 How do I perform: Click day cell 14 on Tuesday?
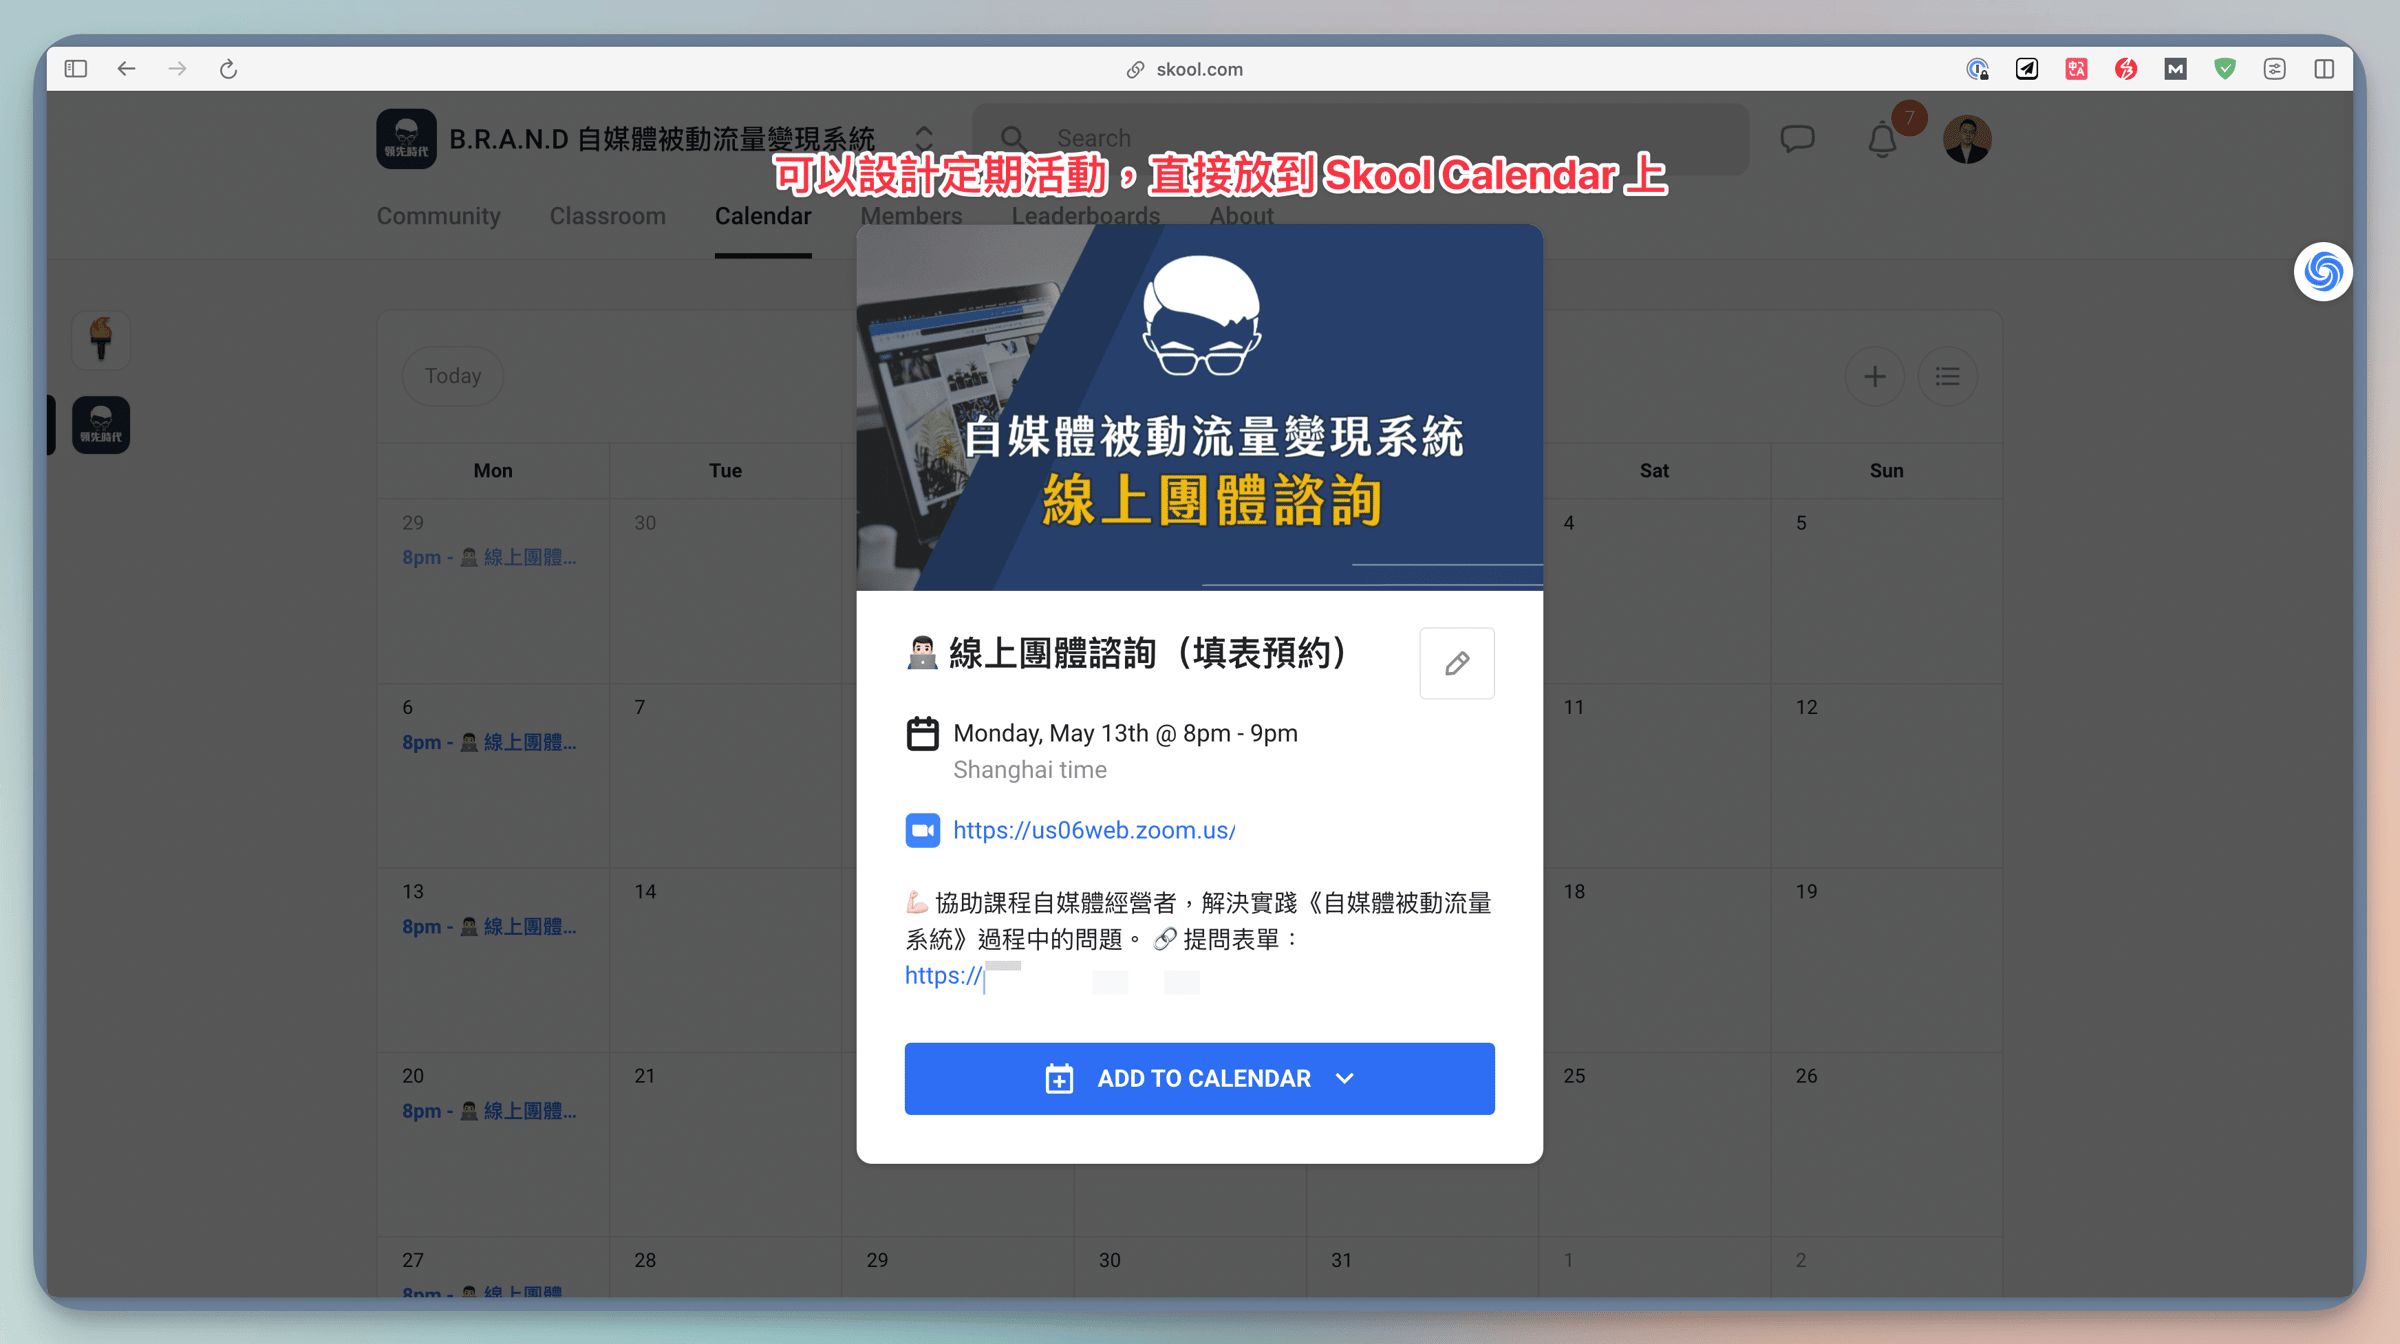click(725, 960)
